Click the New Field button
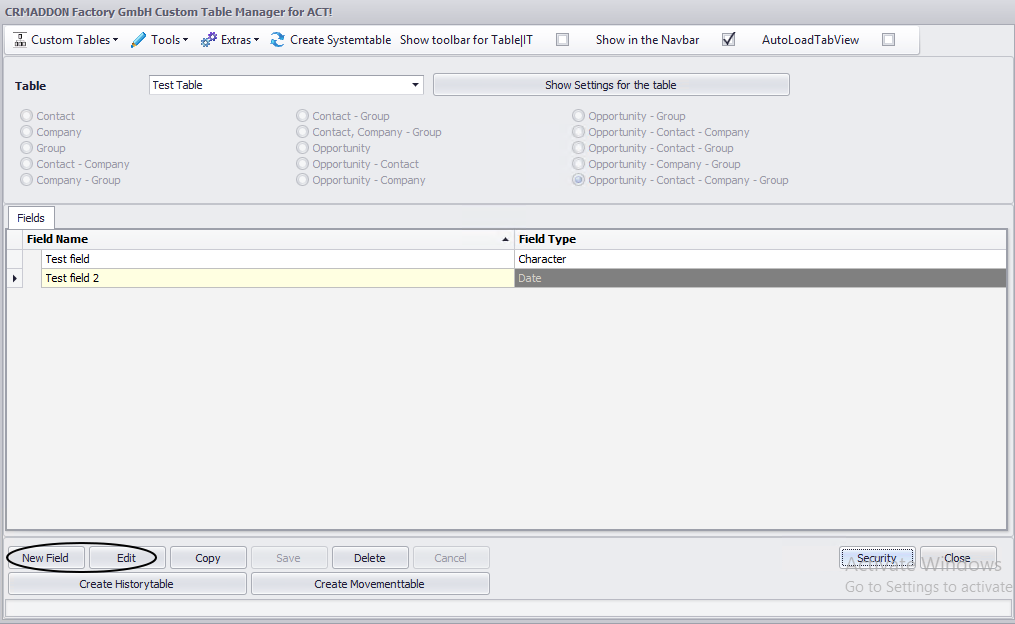Screen dimensions: 1015x624 click(x=45, y=558)
